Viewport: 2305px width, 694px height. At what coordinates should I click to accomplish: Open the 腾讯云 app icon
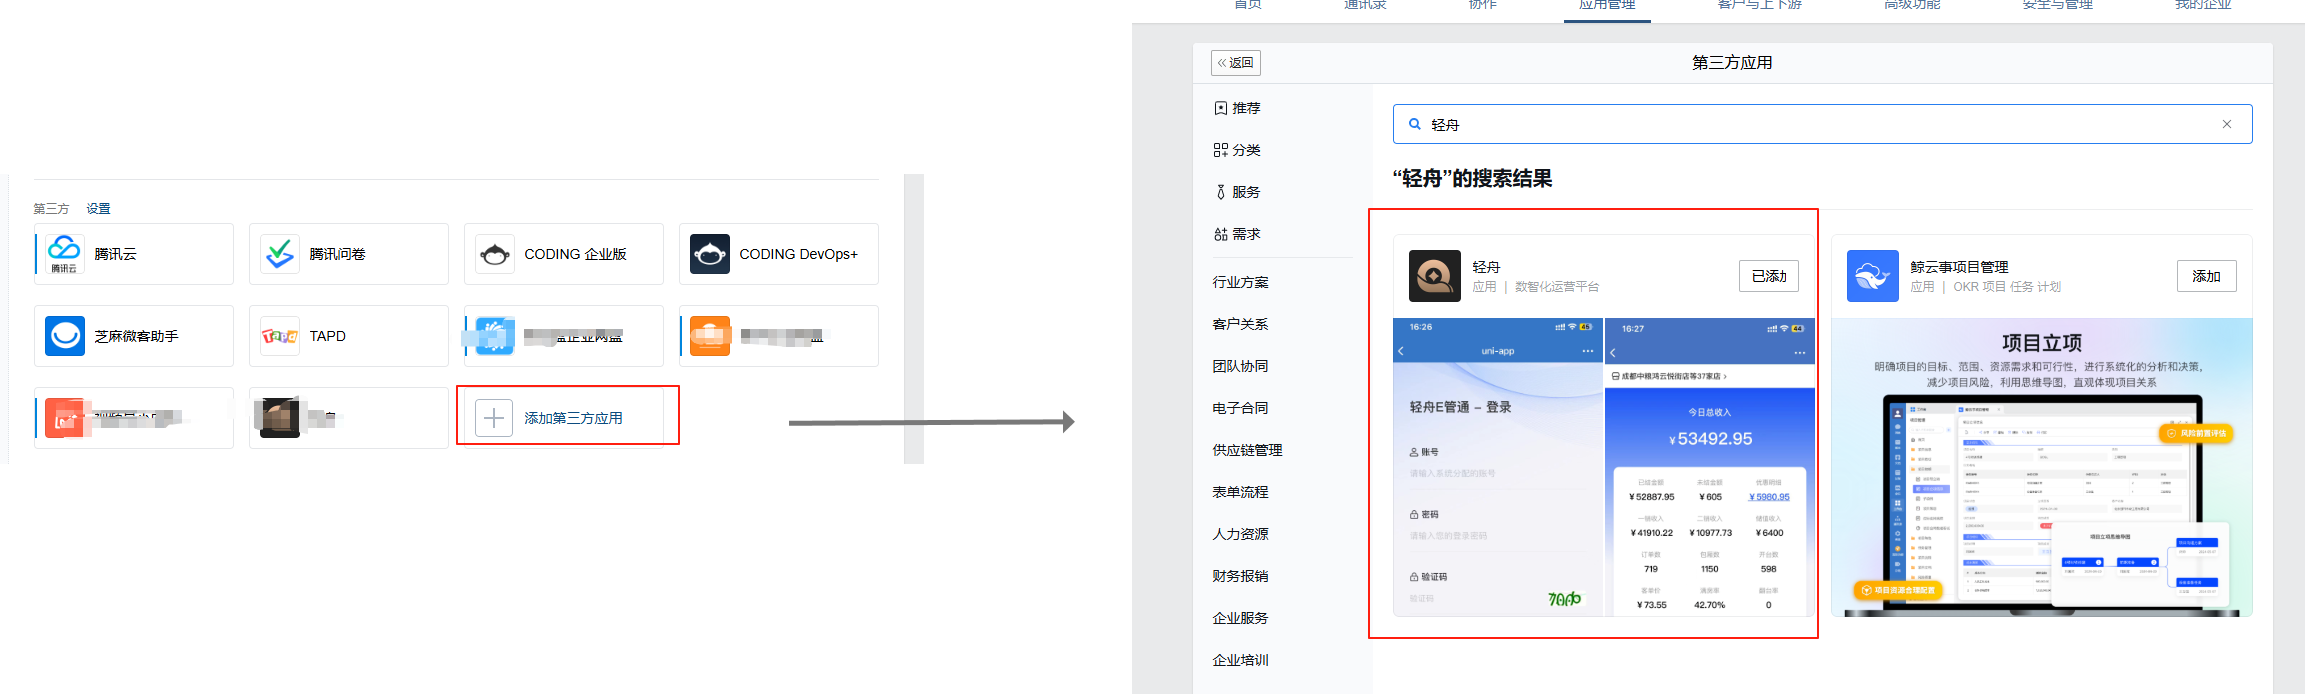pyautogui.click(x=65, y=254)
